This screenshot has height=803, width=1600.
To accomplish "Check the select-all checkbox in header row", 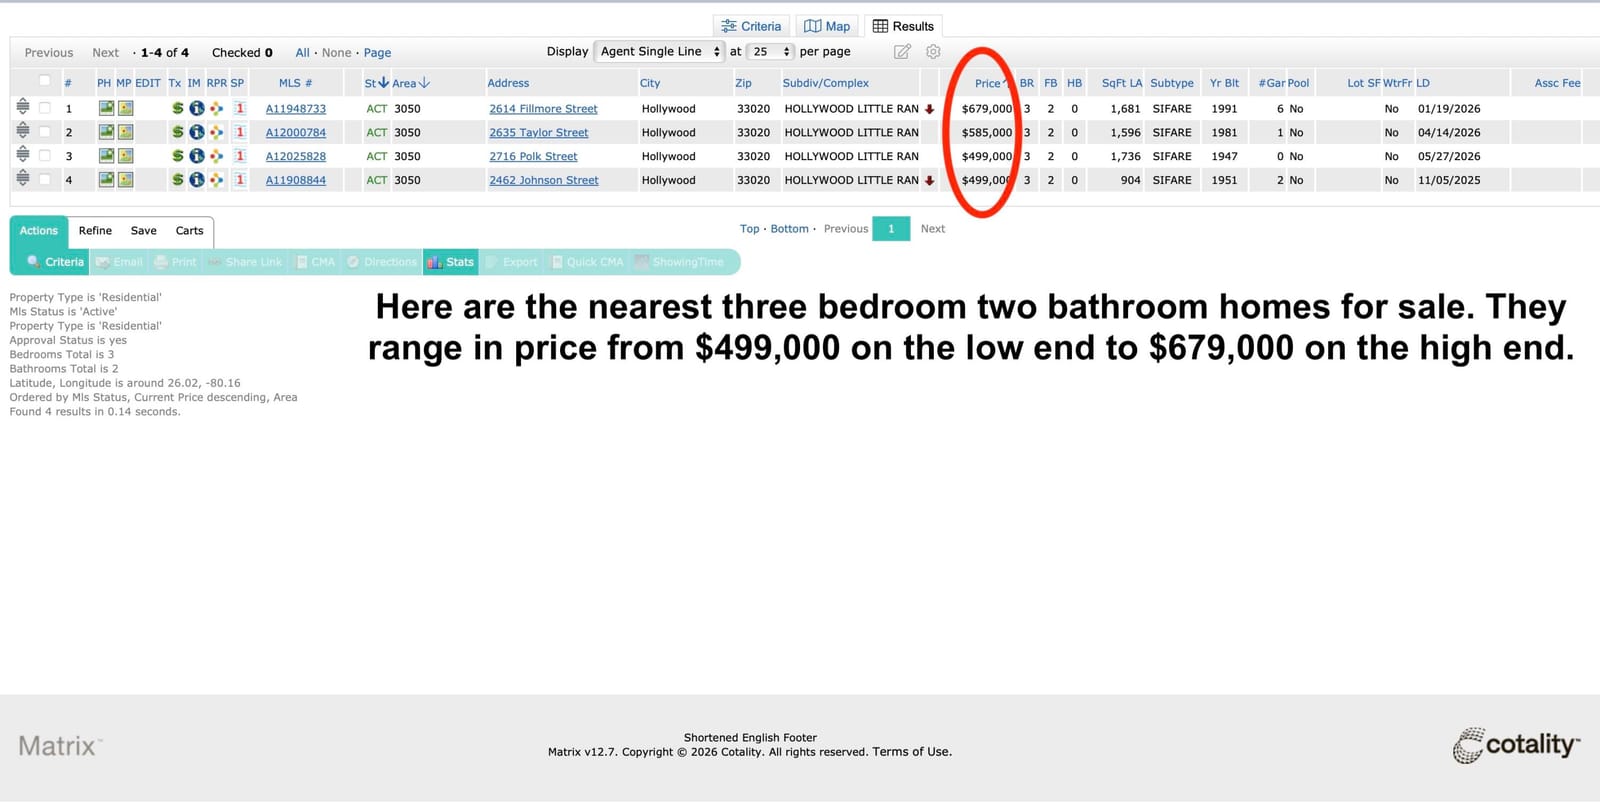I will coord(44,81).
